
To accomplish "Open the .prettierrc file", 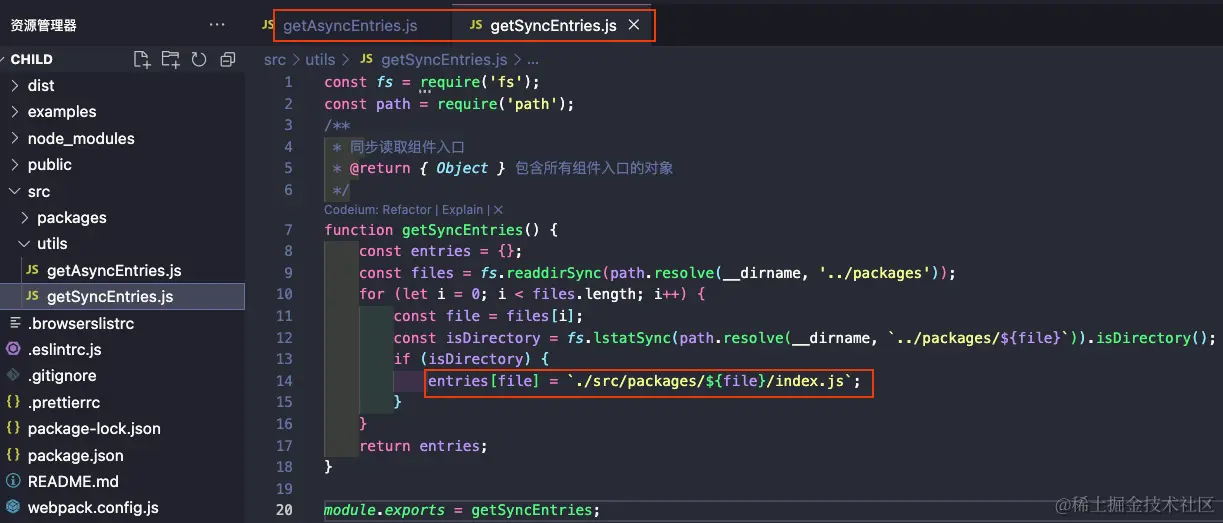I will click(64, 403).
